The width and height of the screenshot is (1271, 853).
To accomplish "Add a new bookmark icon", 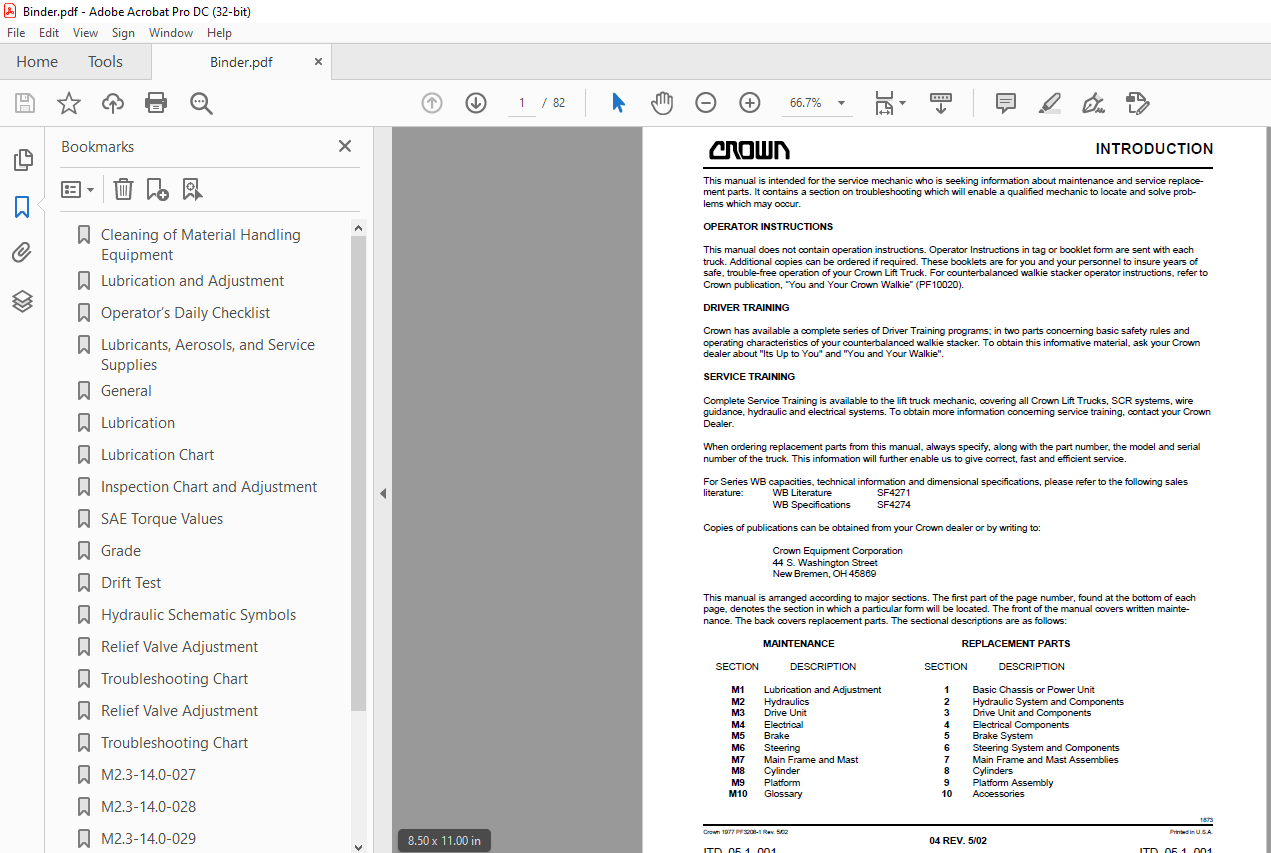I will pyautogui.click(x=157, y=189).
